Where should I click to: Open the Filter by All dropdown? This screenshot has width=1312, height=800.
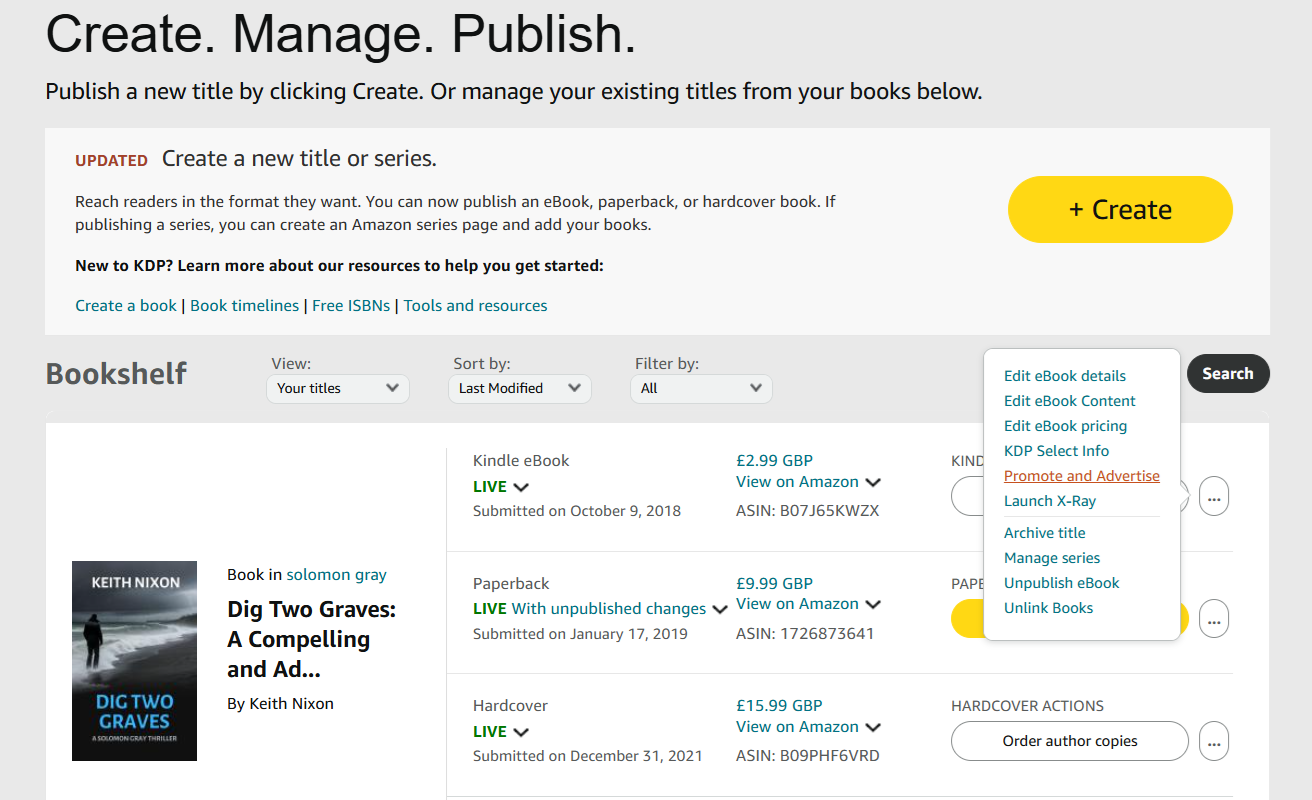click(x=701, y=388)
